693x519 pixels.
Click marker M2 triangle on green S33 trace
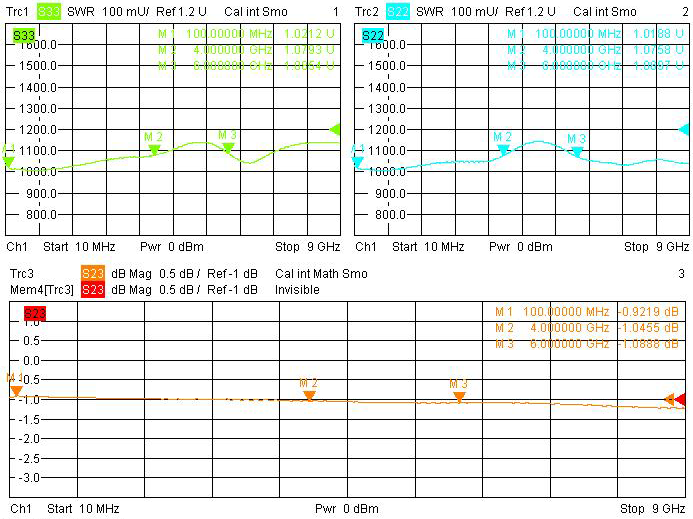(x=154, y=149)
